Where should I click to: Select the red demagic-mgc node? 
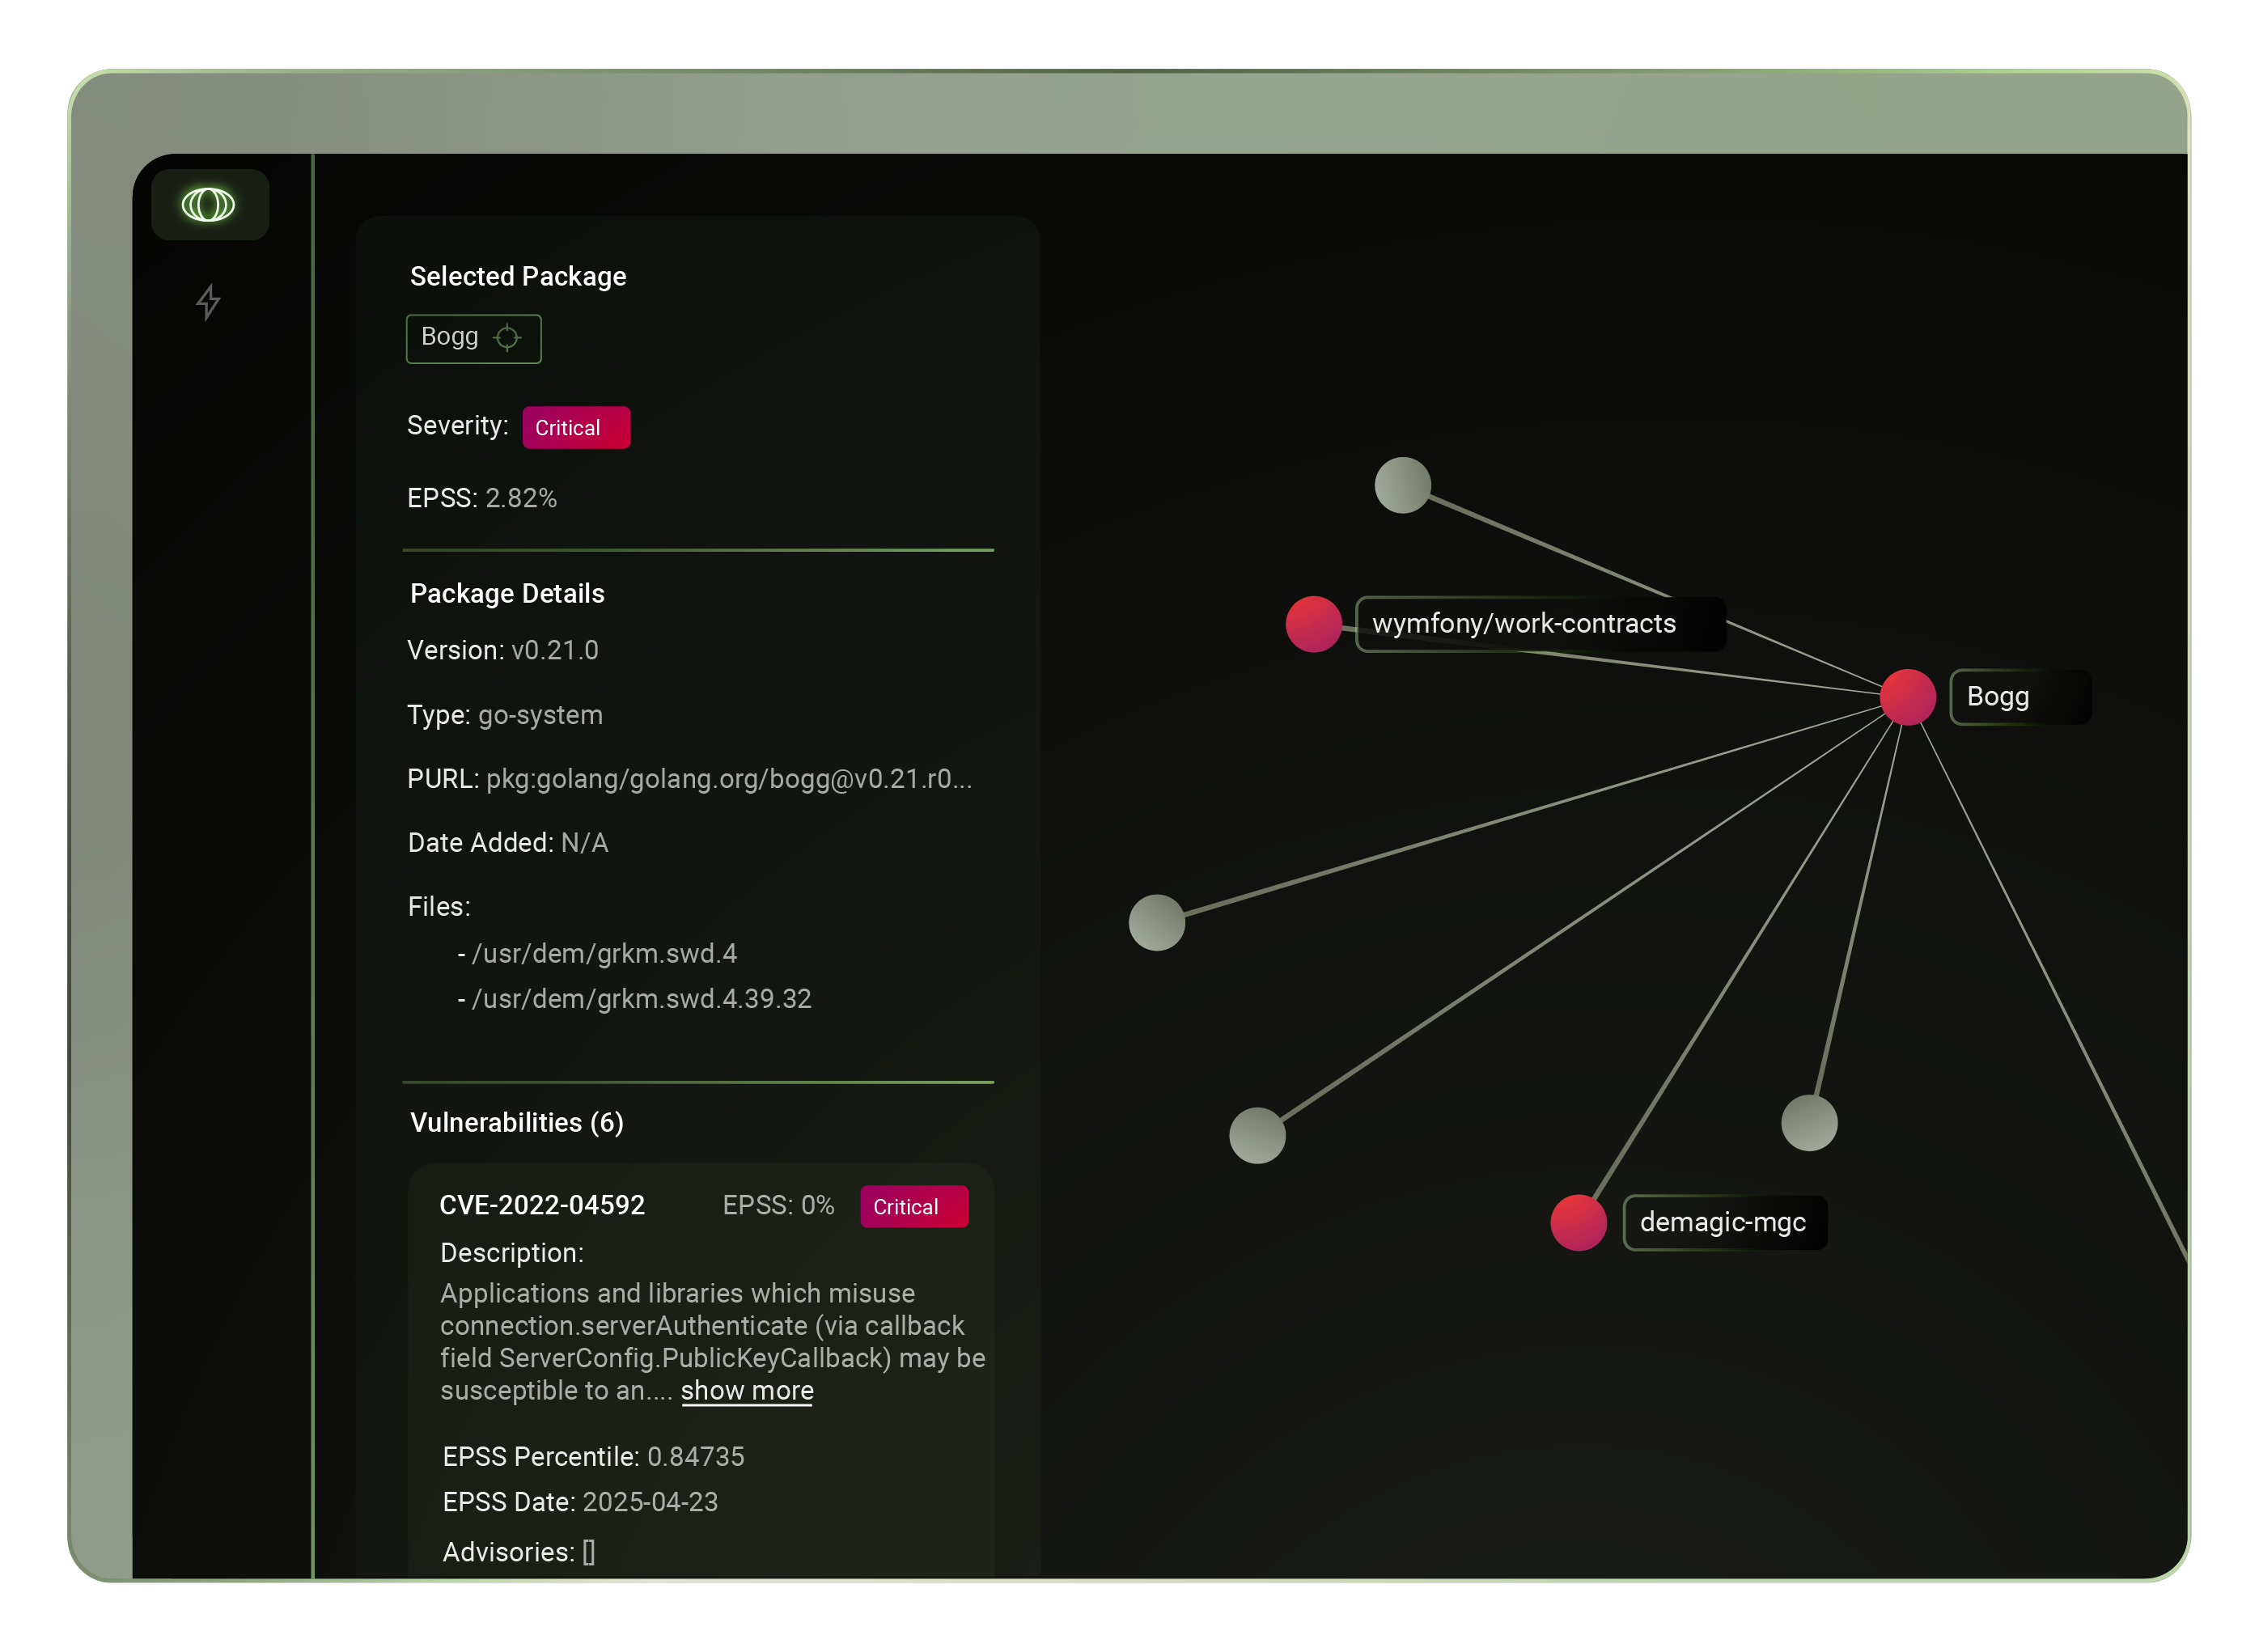point(1578,1222)
